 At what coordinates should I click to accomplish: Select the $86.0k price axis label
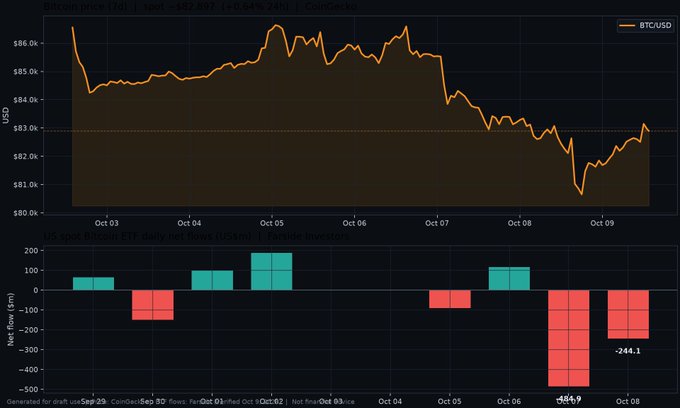tap(26, 43)
